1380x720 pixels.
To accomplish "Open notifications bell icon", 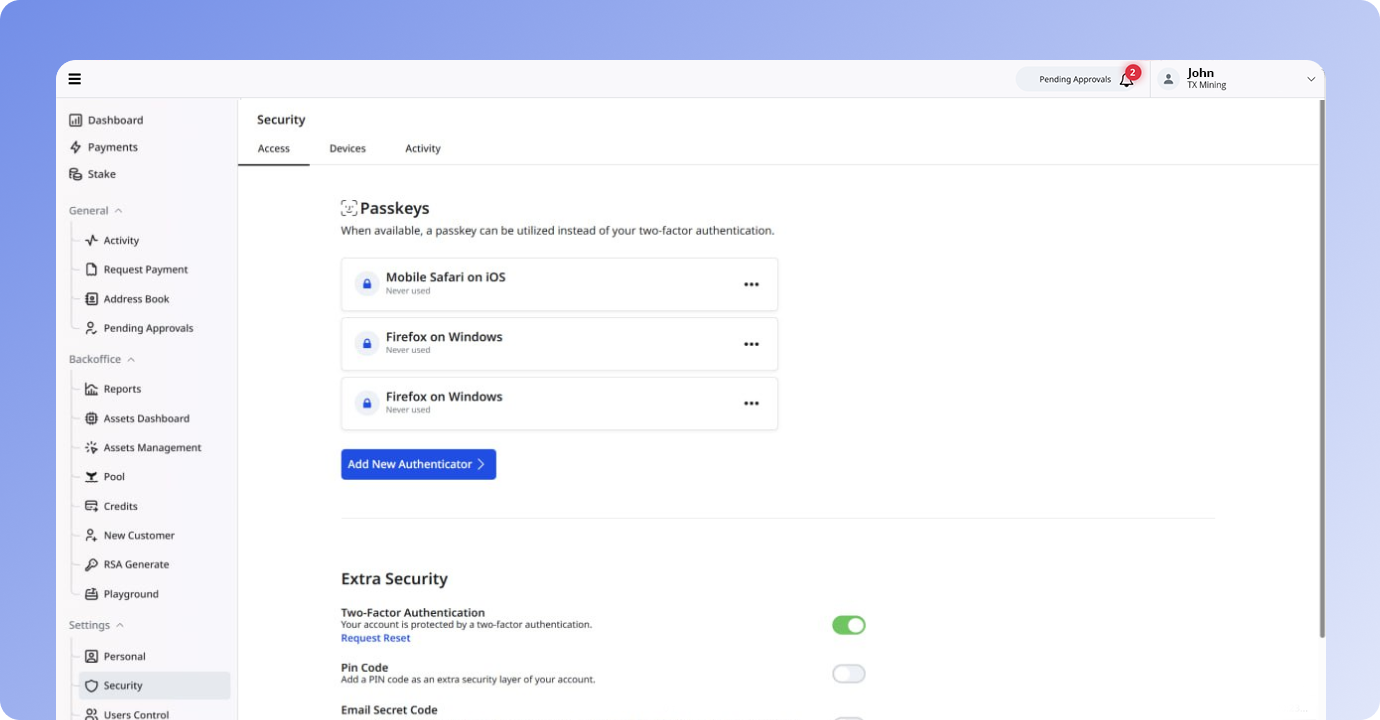I will coord(1126,80).
